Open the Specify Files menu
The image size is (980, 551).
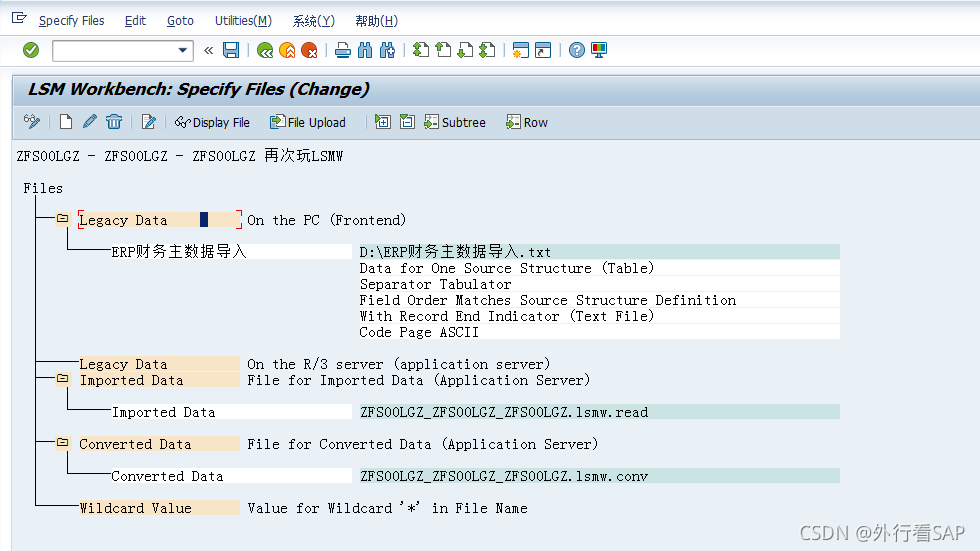click(x=71, y=21)
